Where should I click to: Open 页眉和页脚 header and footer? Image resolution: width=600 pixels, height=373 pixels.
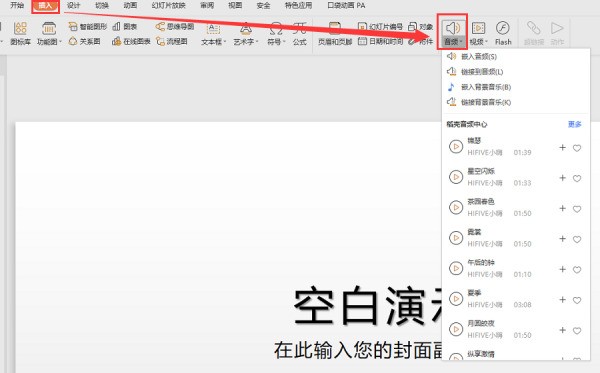(x=335, y=34)
